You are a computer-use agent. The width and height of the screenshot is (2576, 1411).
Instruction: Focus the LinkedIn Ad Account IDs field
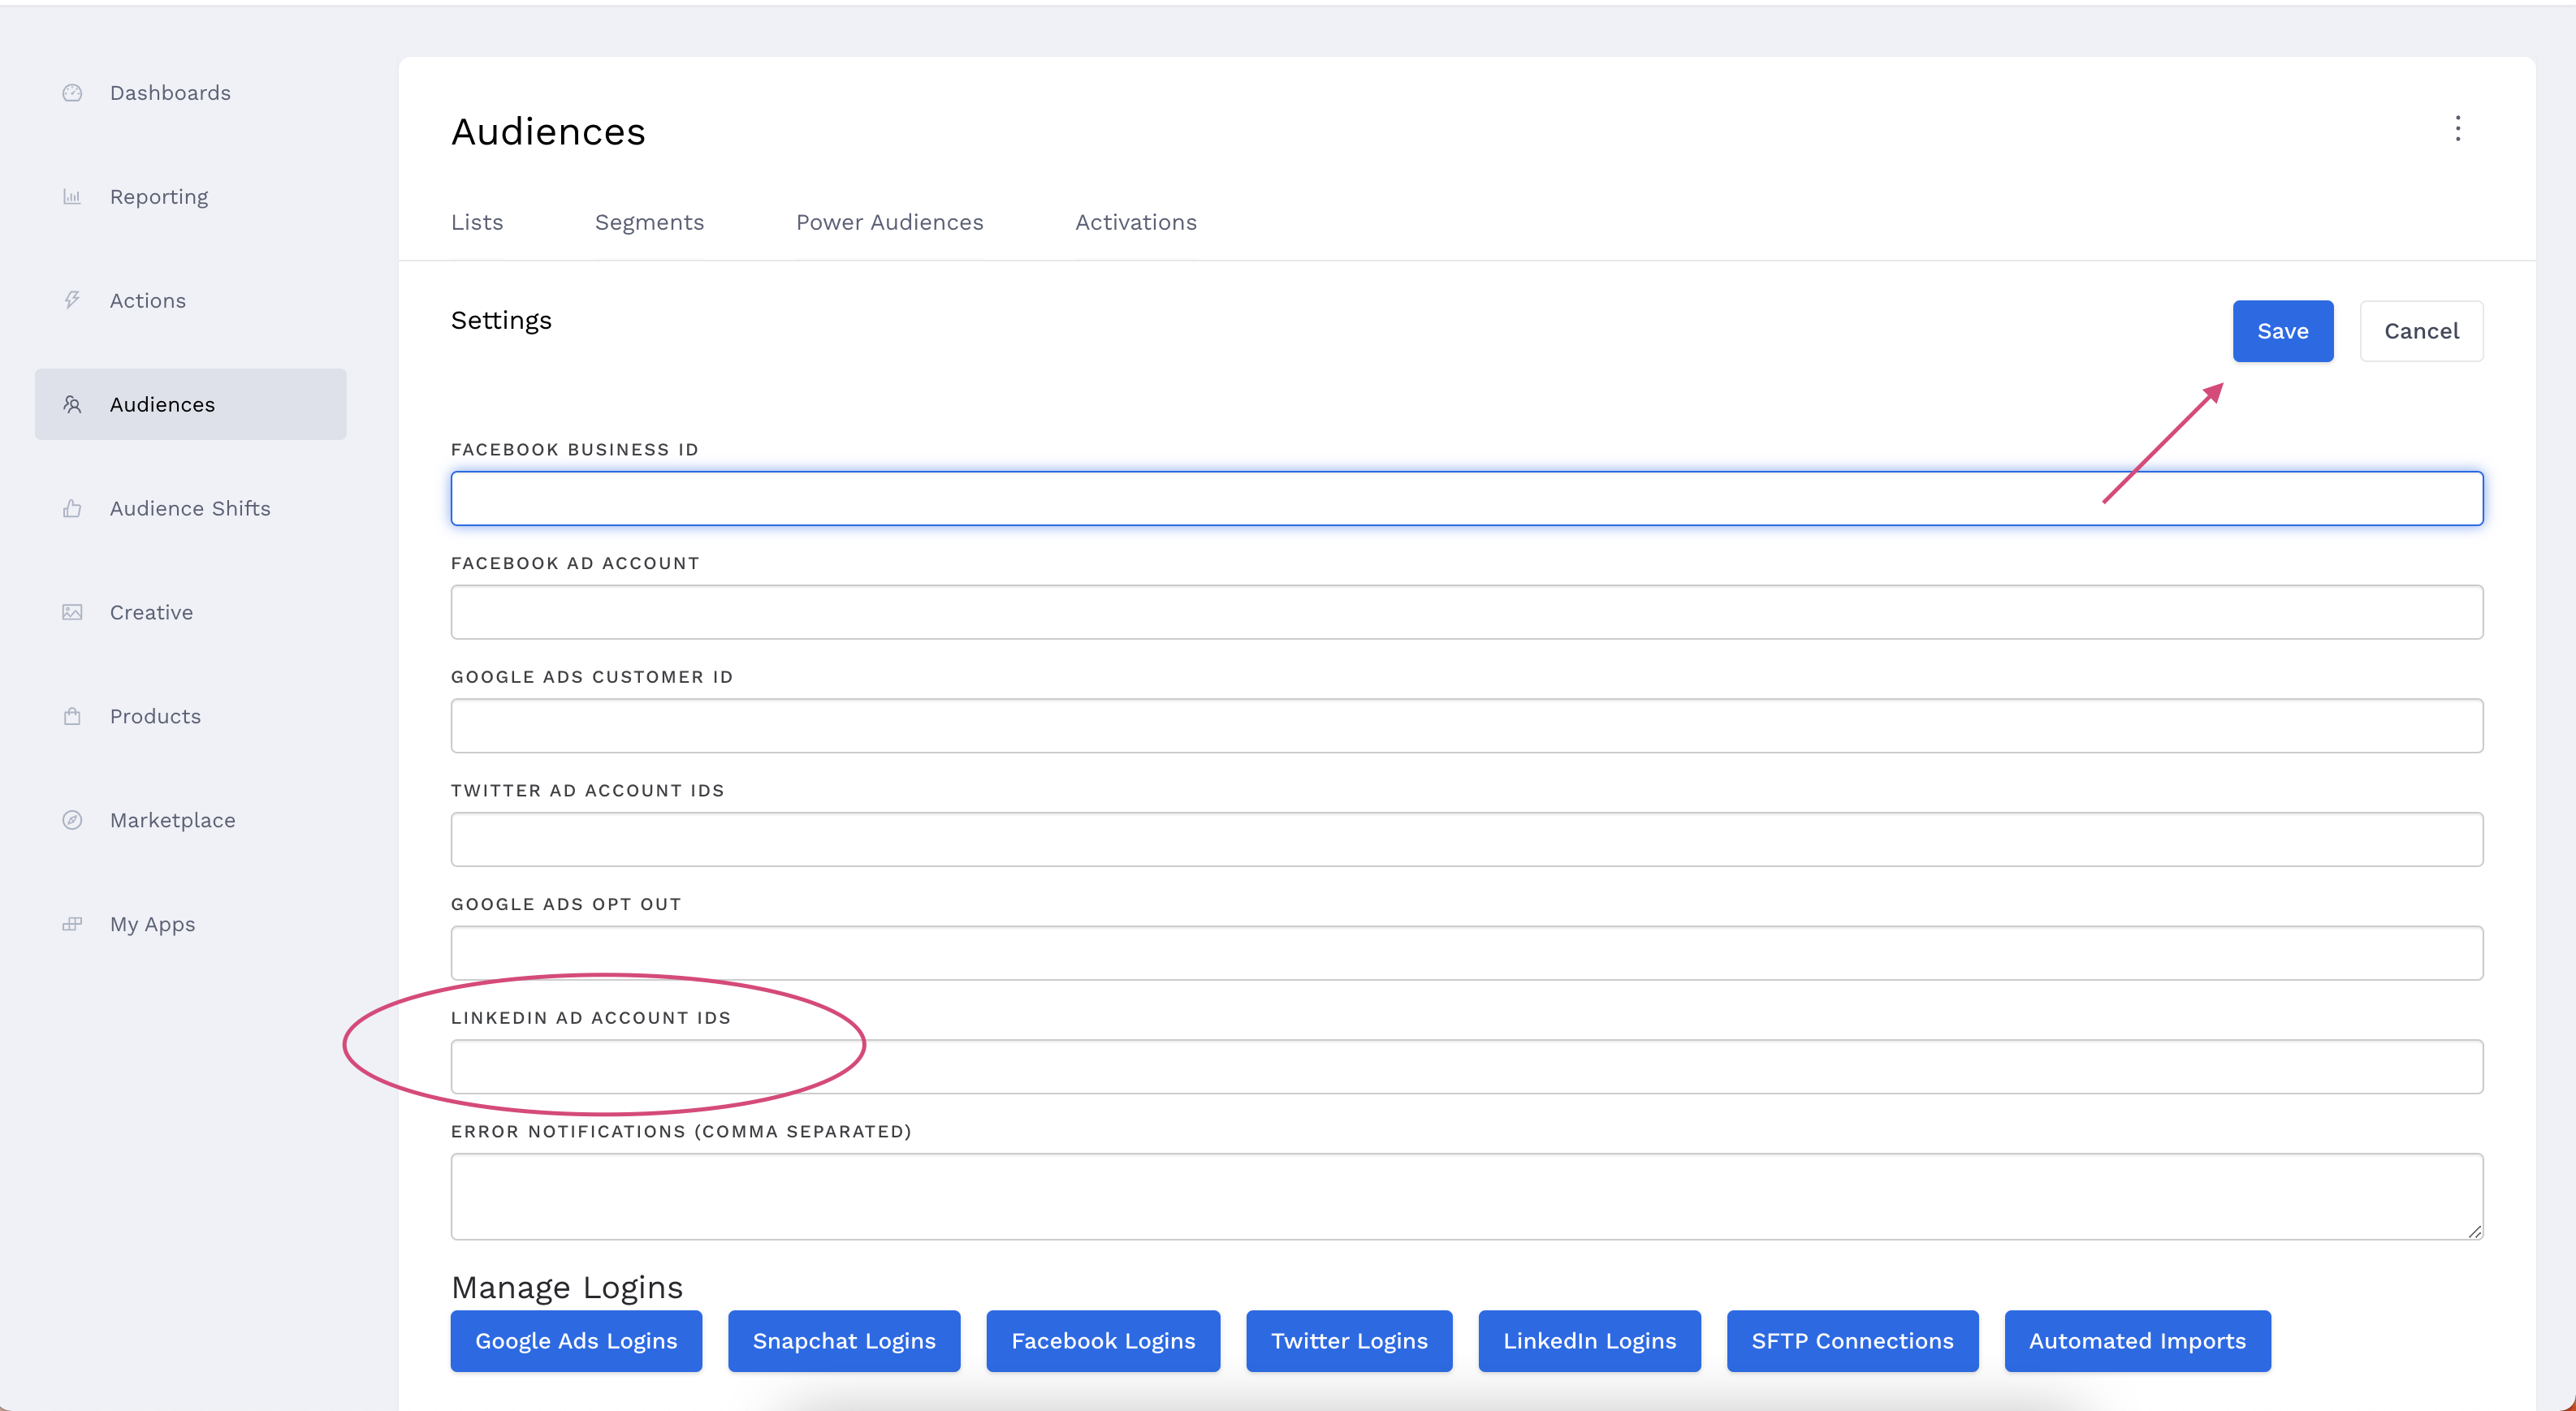pyautogui.click(x=1466, y=1066)
